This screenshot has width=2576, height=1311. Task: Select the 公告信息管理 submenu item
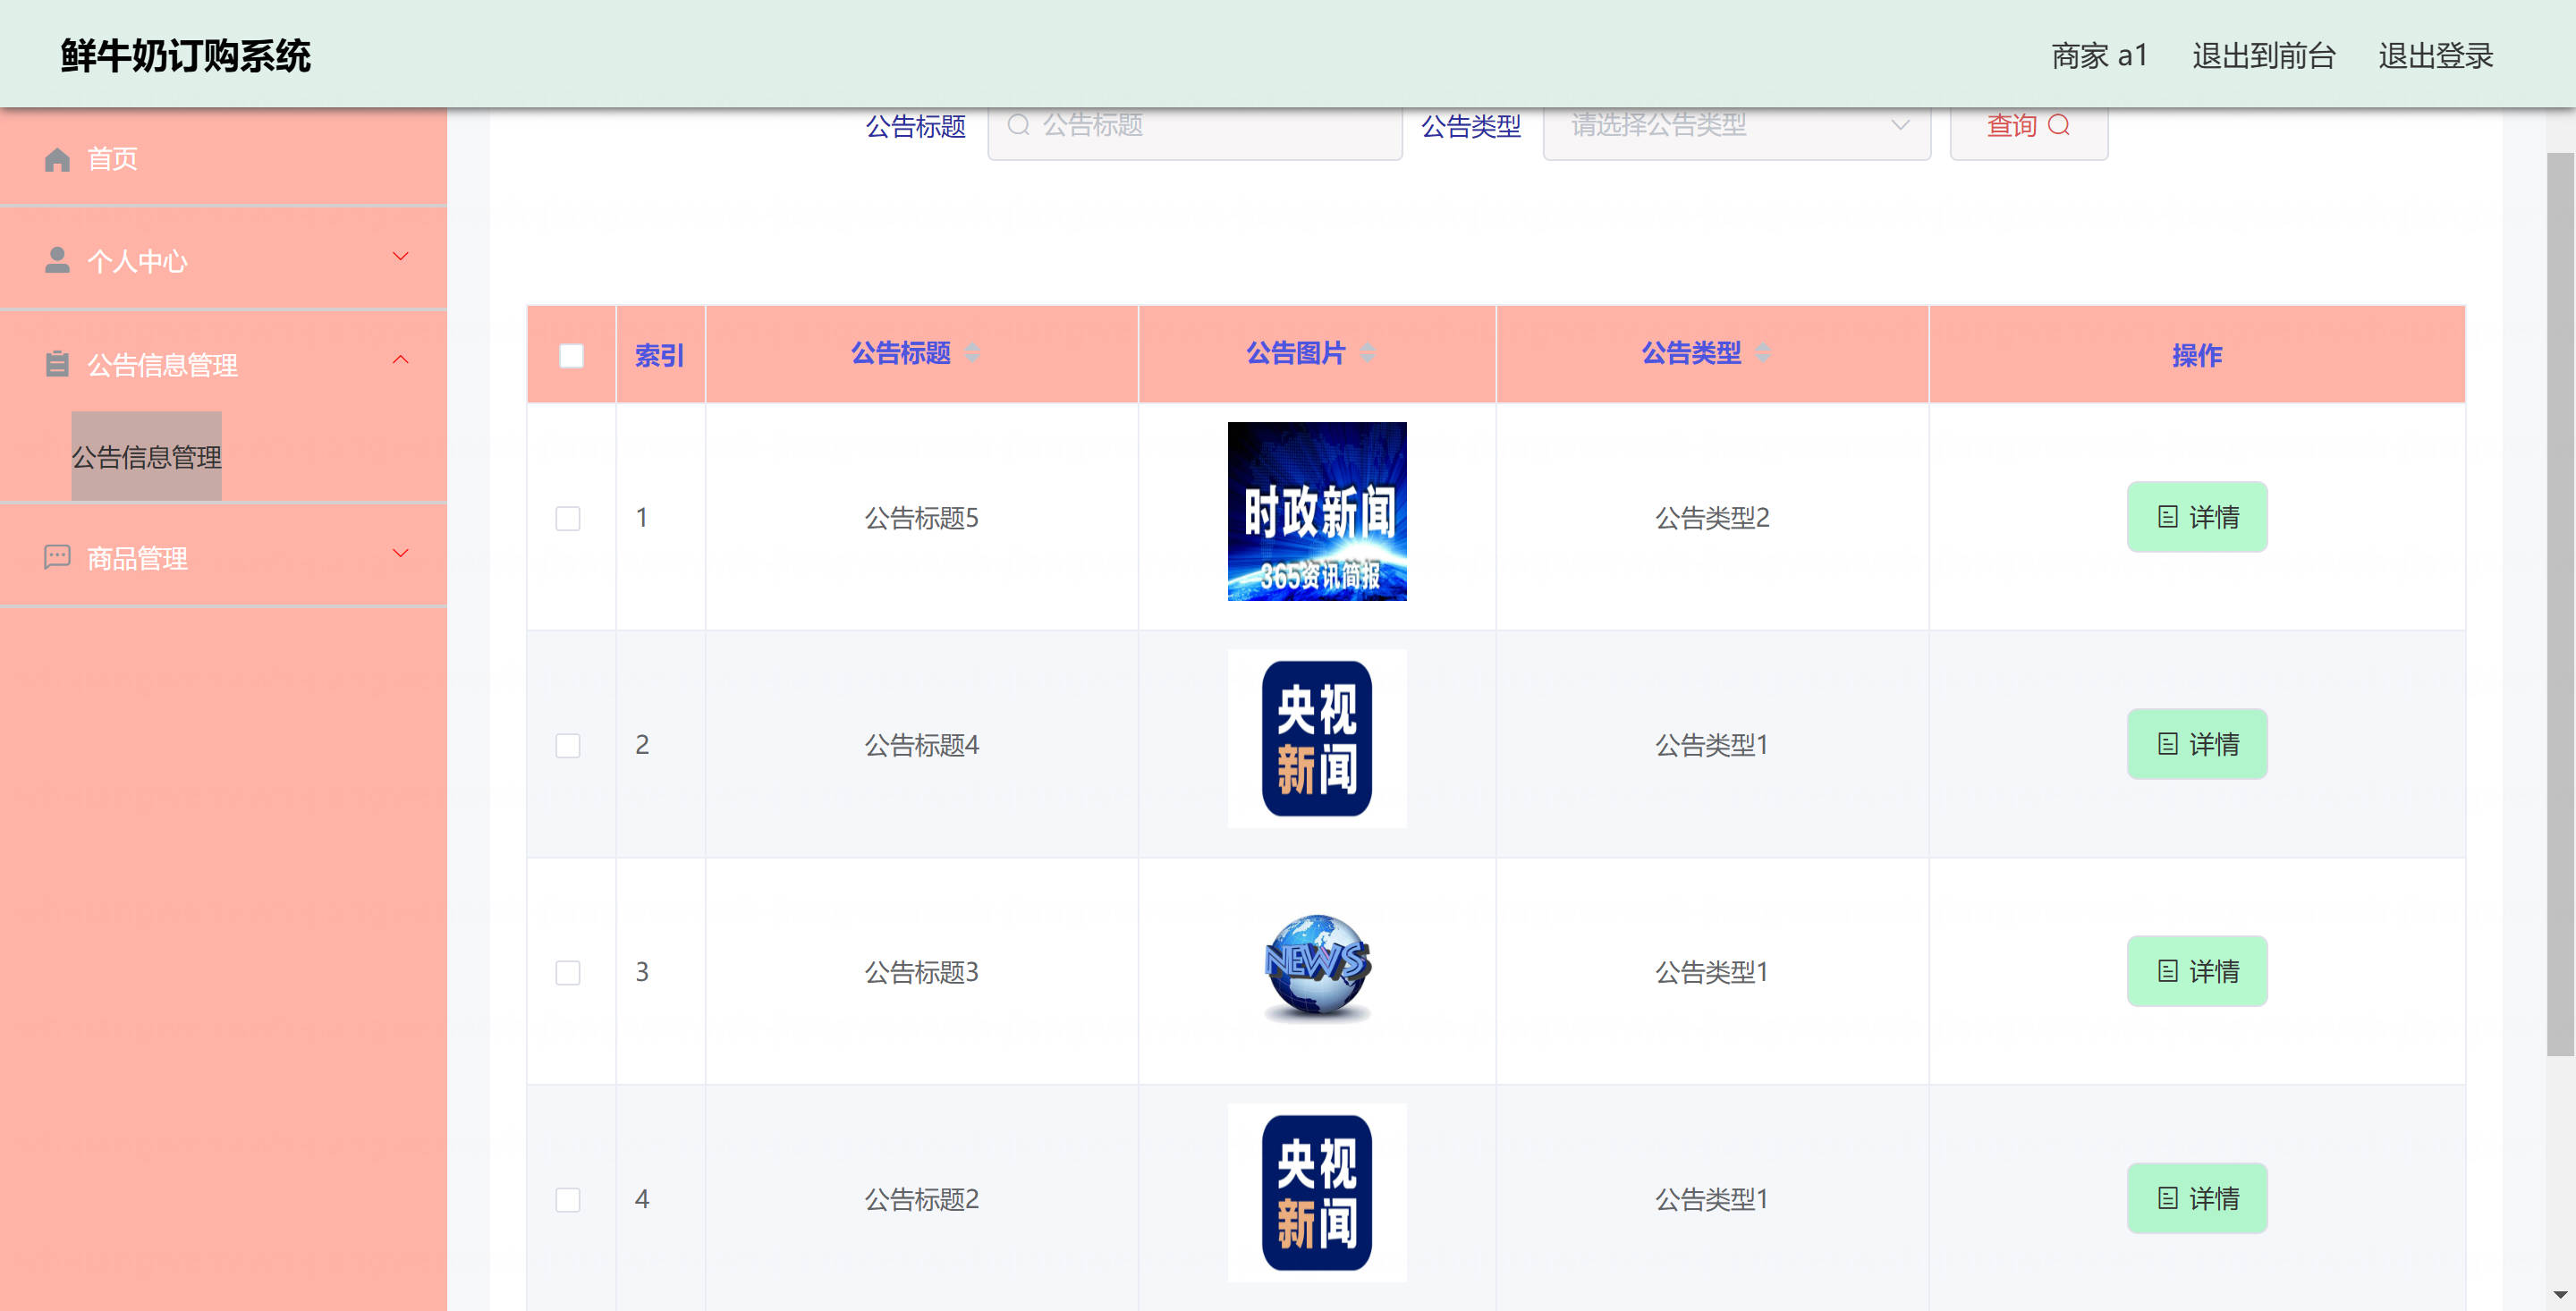[x=146, y=457]
